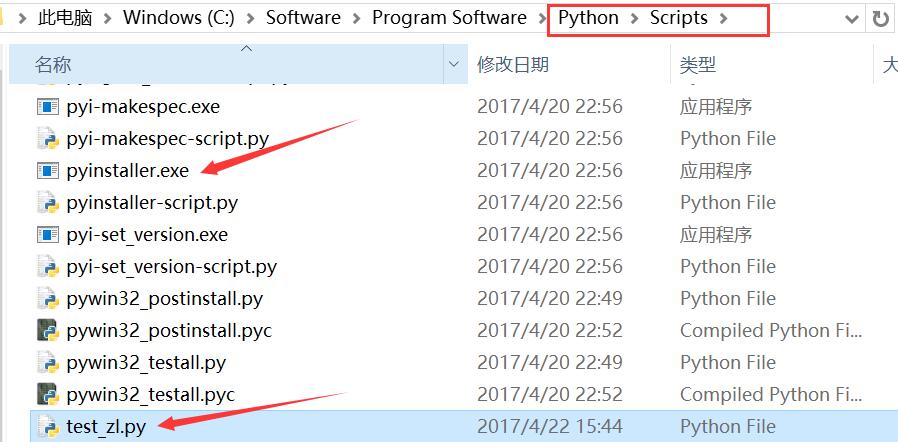This screenshot has height=442, width=898.
Task: Select the file name pywin32_testall.py
Action: click(146, 362)
